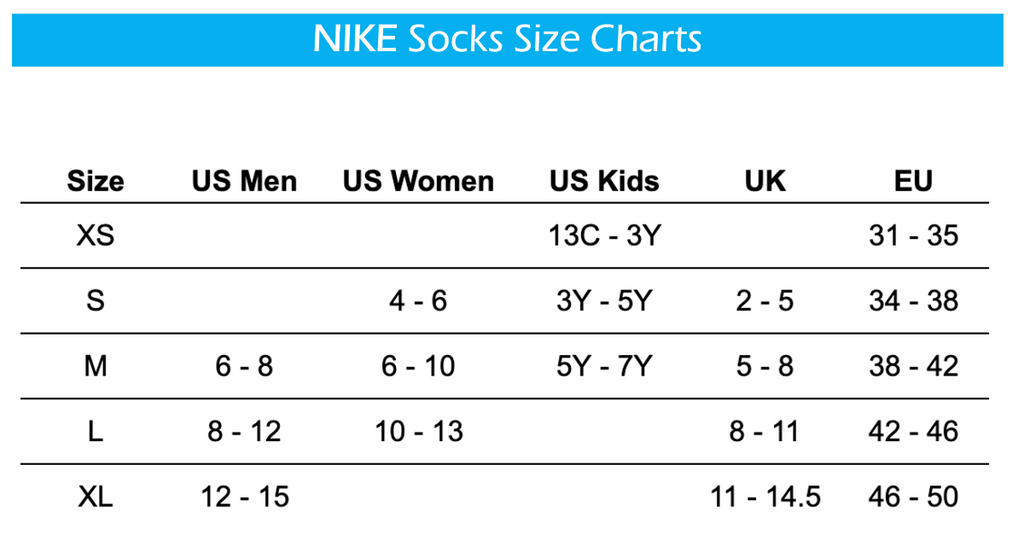Select the 13C - 3Y kids cell

pyautogui.click(x=605, y=235)
